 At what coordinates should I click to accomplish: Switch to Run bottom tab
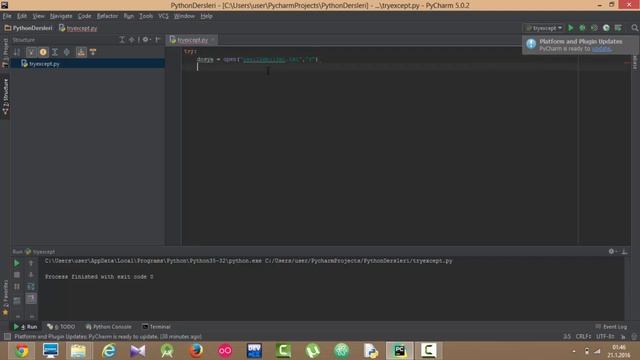(x=25, y=327)
